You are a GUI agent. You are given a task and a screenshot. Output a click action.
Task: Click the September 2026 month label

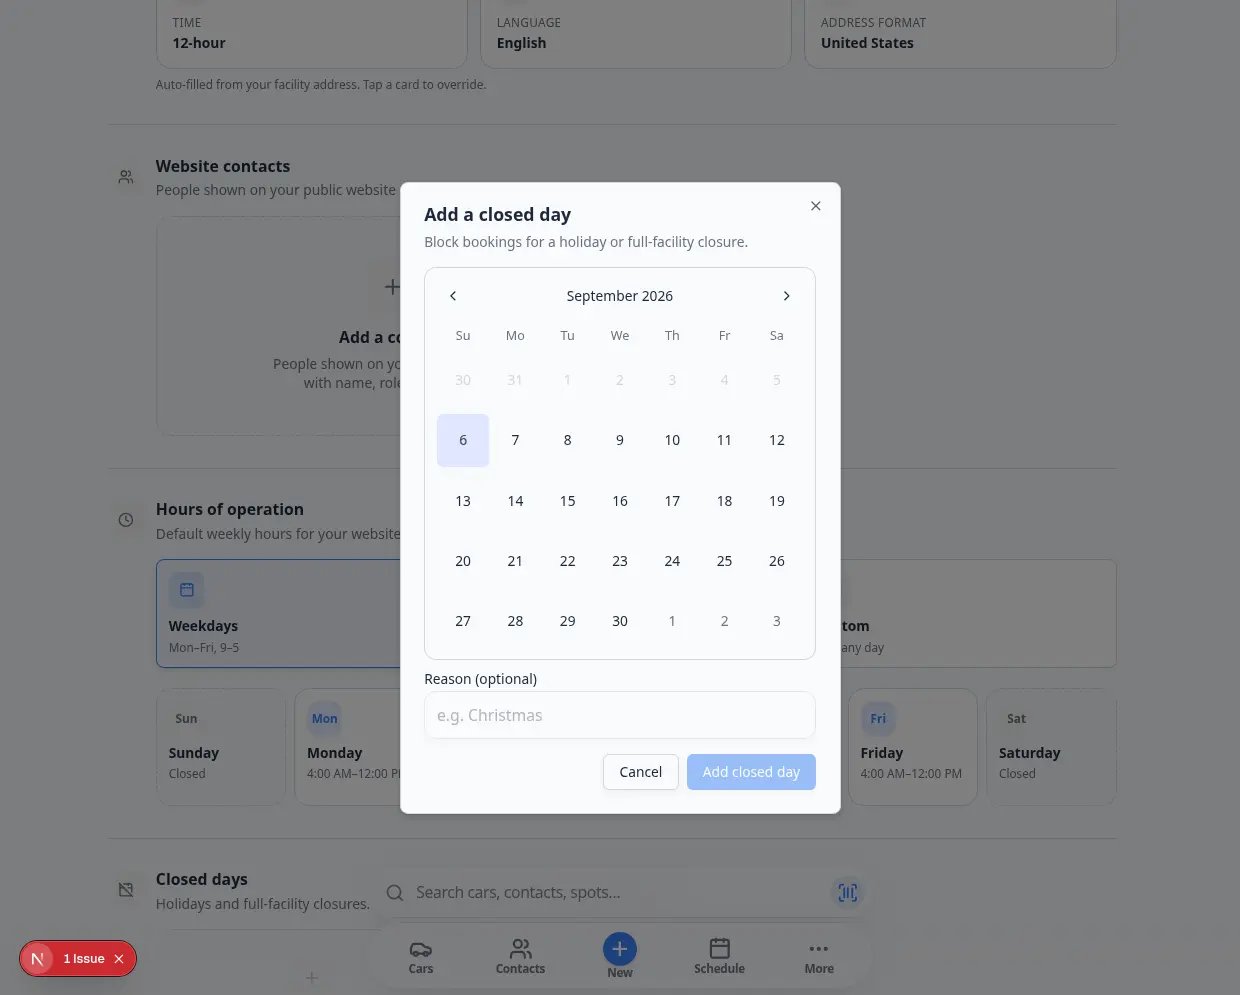coord(620,296)
